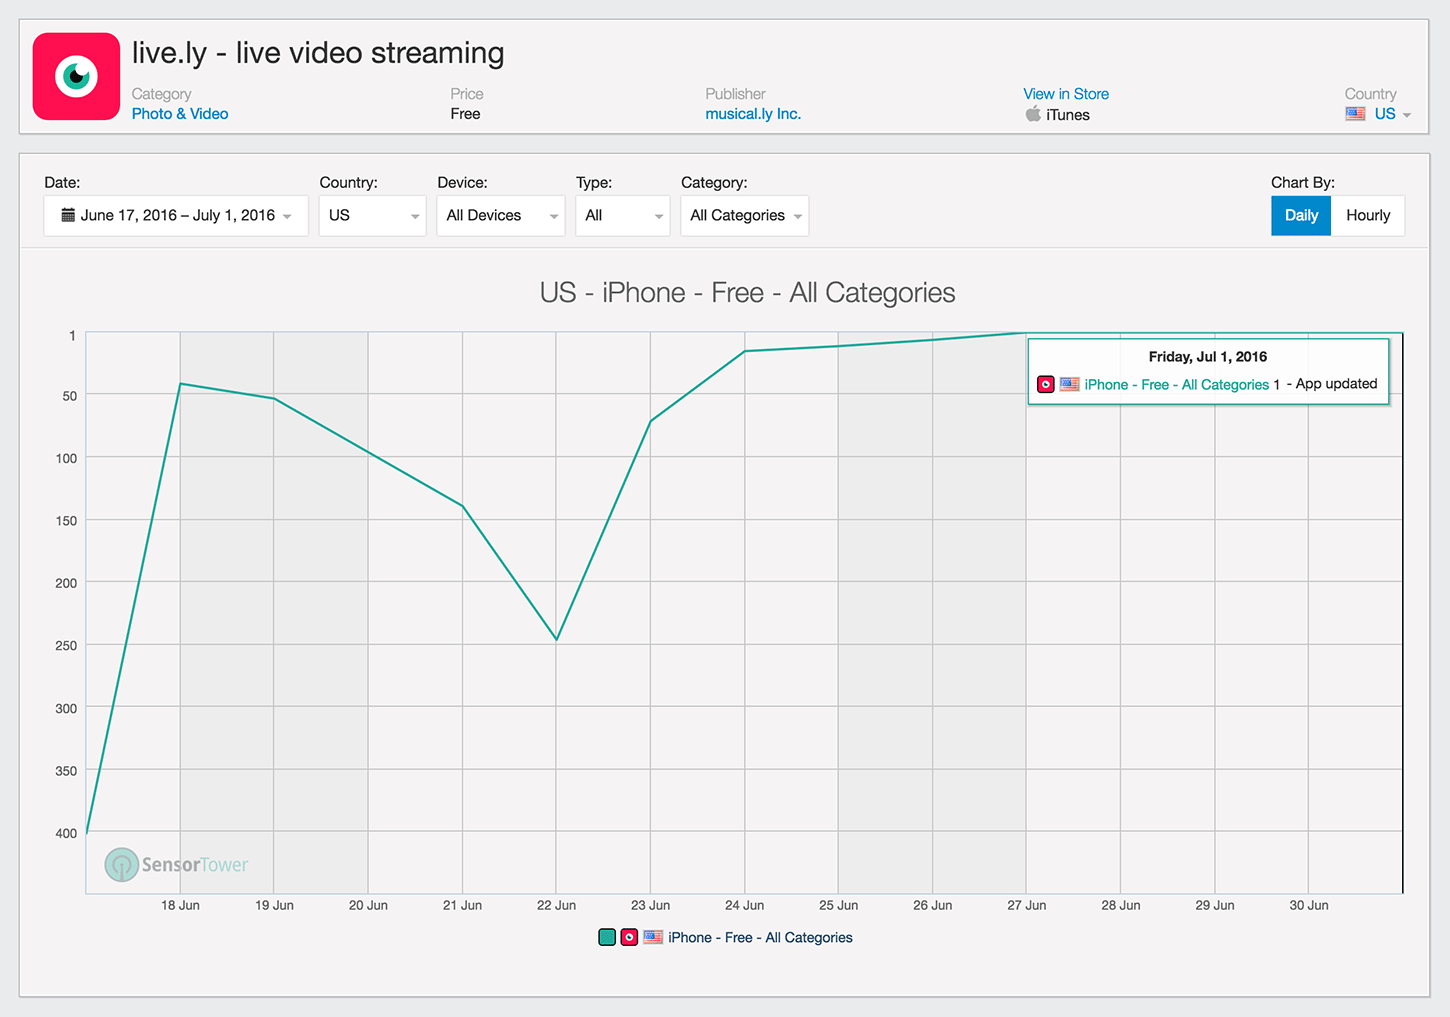Click the live.ly icon in the chart legend
The width and height of the screenshot is (1450, 1017).
coord(629,937)
